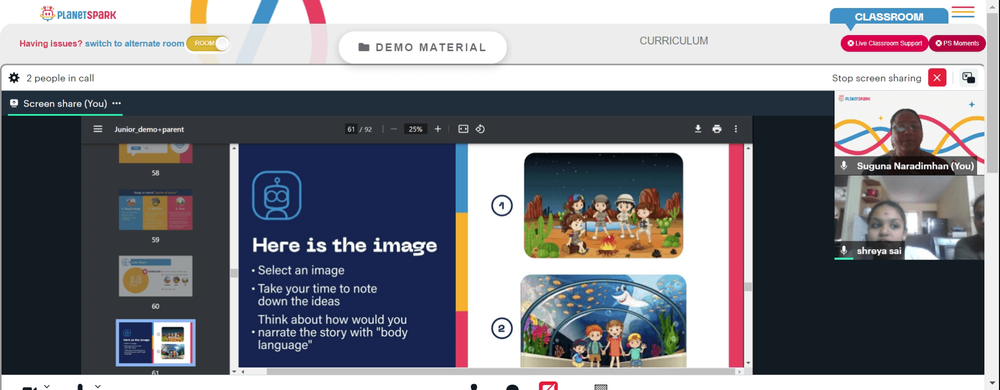1000x390 pixels.
Task: Click '2 people in call' text
Action: 60,78
